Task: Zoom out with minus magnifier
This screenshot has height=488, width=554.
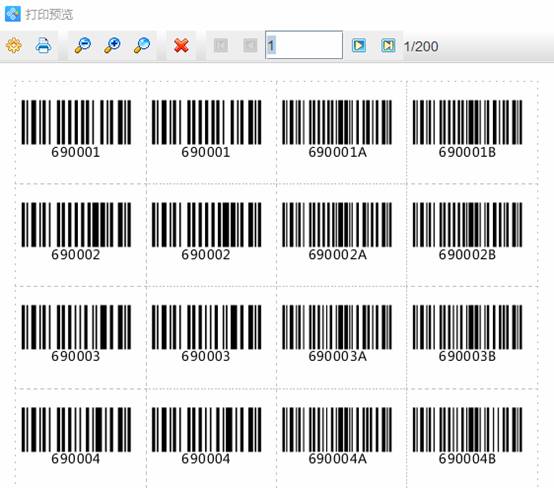Action: tap(83, 46)
